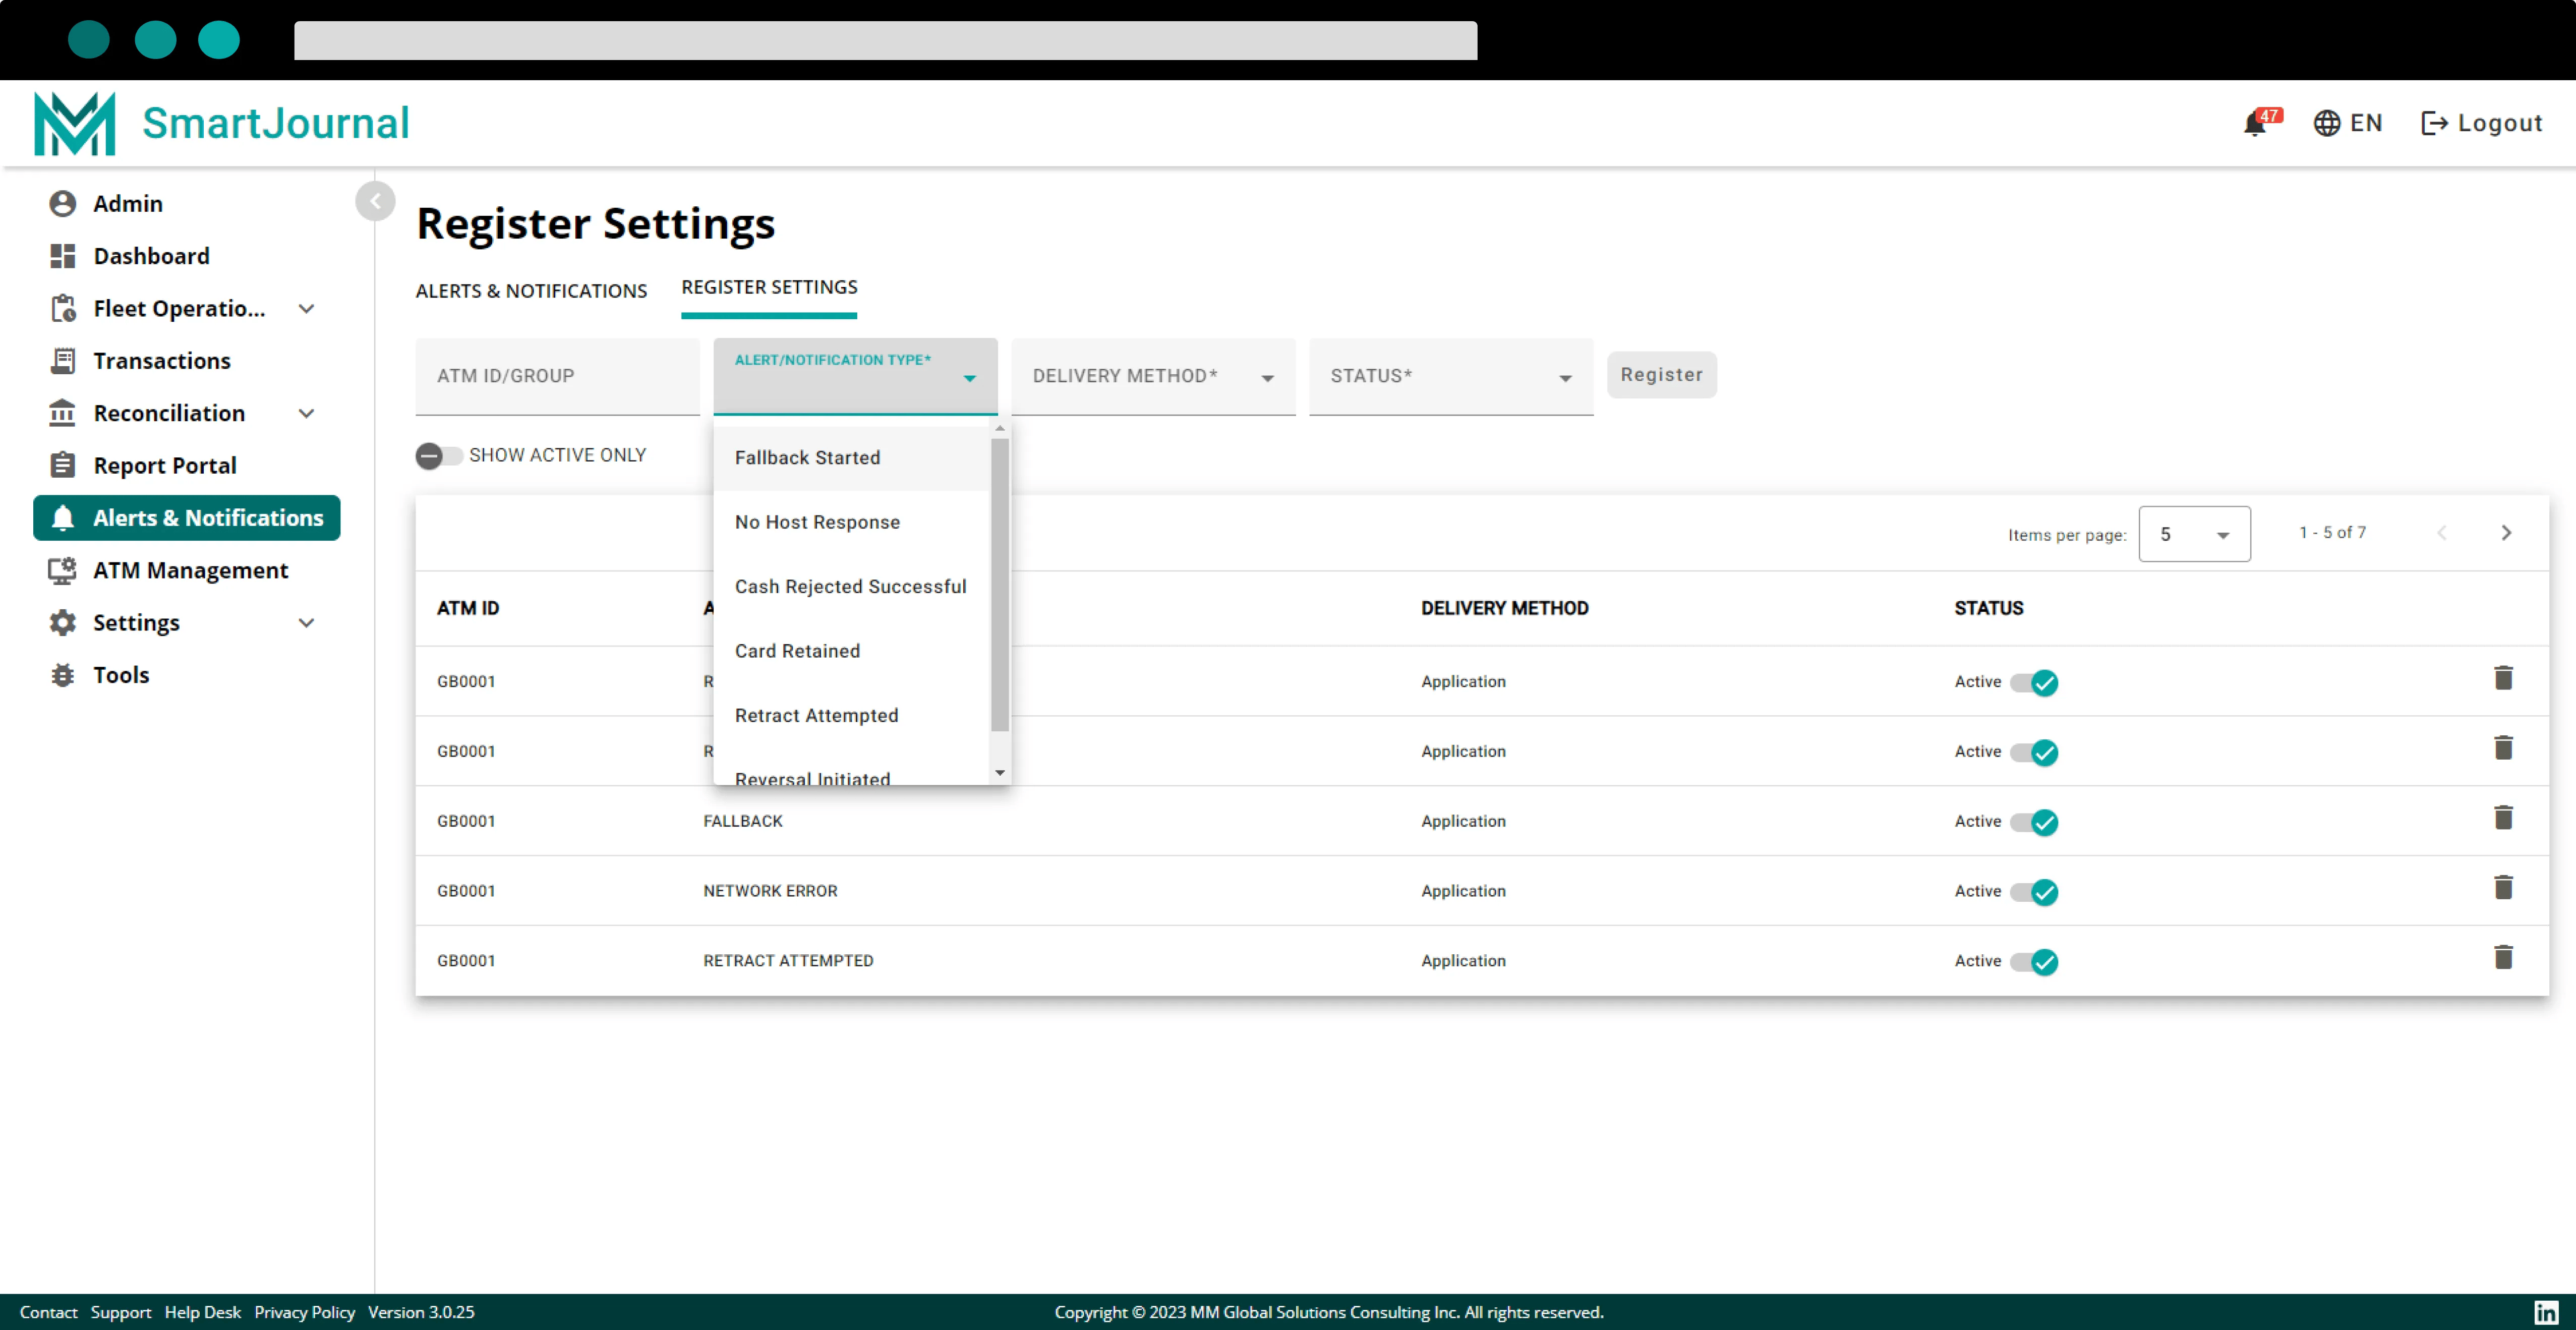The image size is (2576, 1330).
Task: Click the Report Portal clipboard icon
Action: [x=63, y=465]
